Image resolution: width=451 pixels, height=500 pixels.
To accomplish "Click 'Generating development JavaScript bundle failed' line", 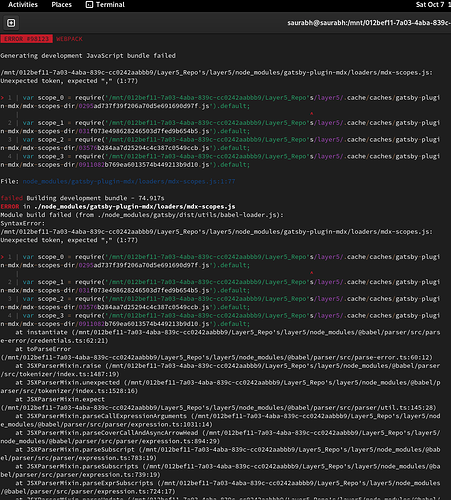I will [x=88, y=56].
